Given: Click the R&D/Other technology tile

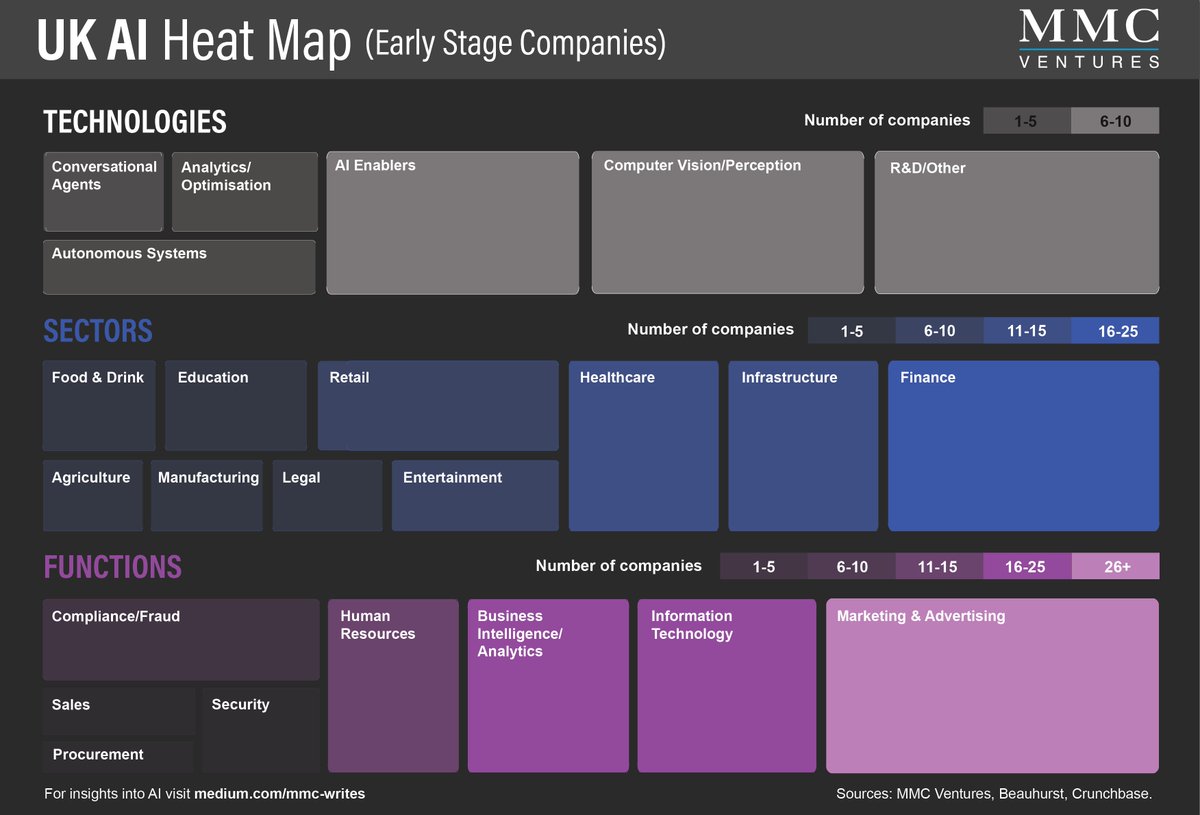Looking at the screenshot, I should (1016, 222).
